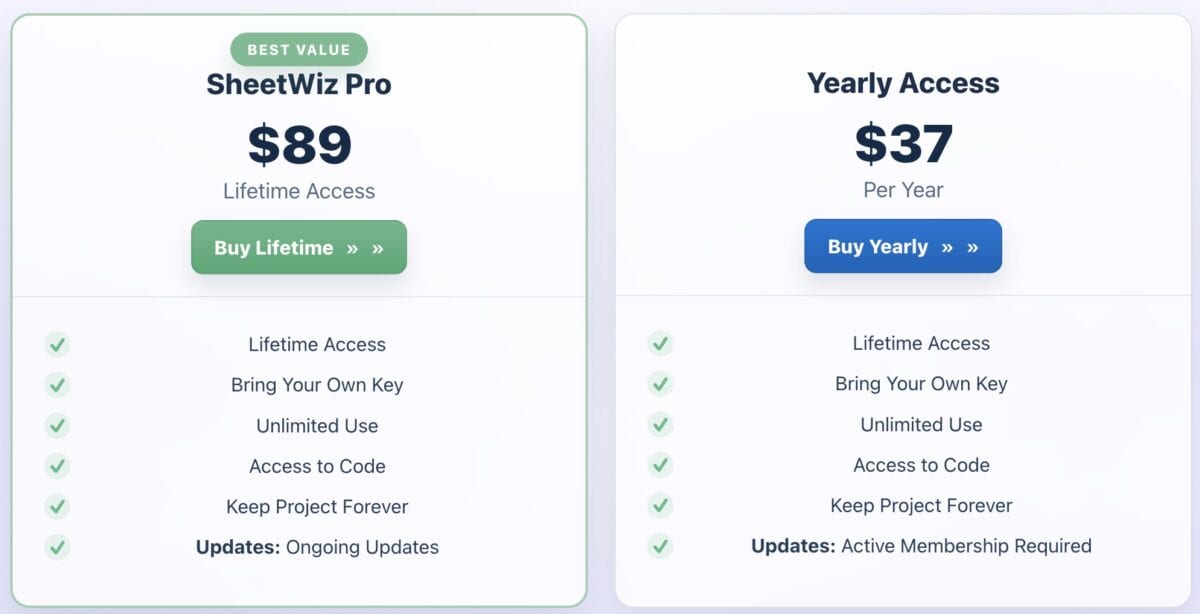
Task: Click the Per Year label under $37
Action: pyautogui.click(x=903, y=190)
